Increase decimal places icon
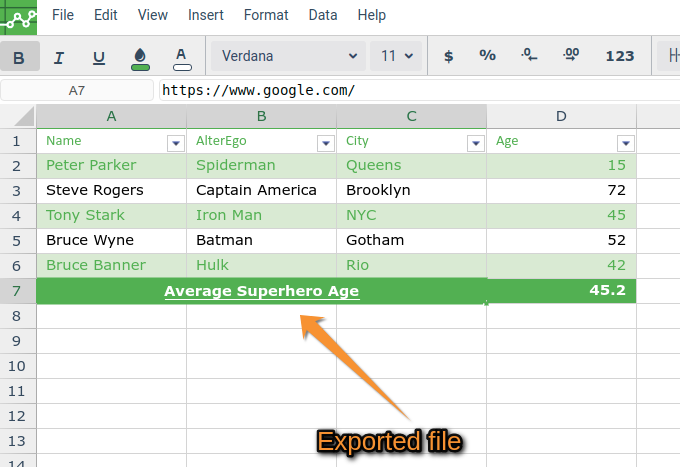The height and width of the screenshot is (467, 680). coord(571,55)
